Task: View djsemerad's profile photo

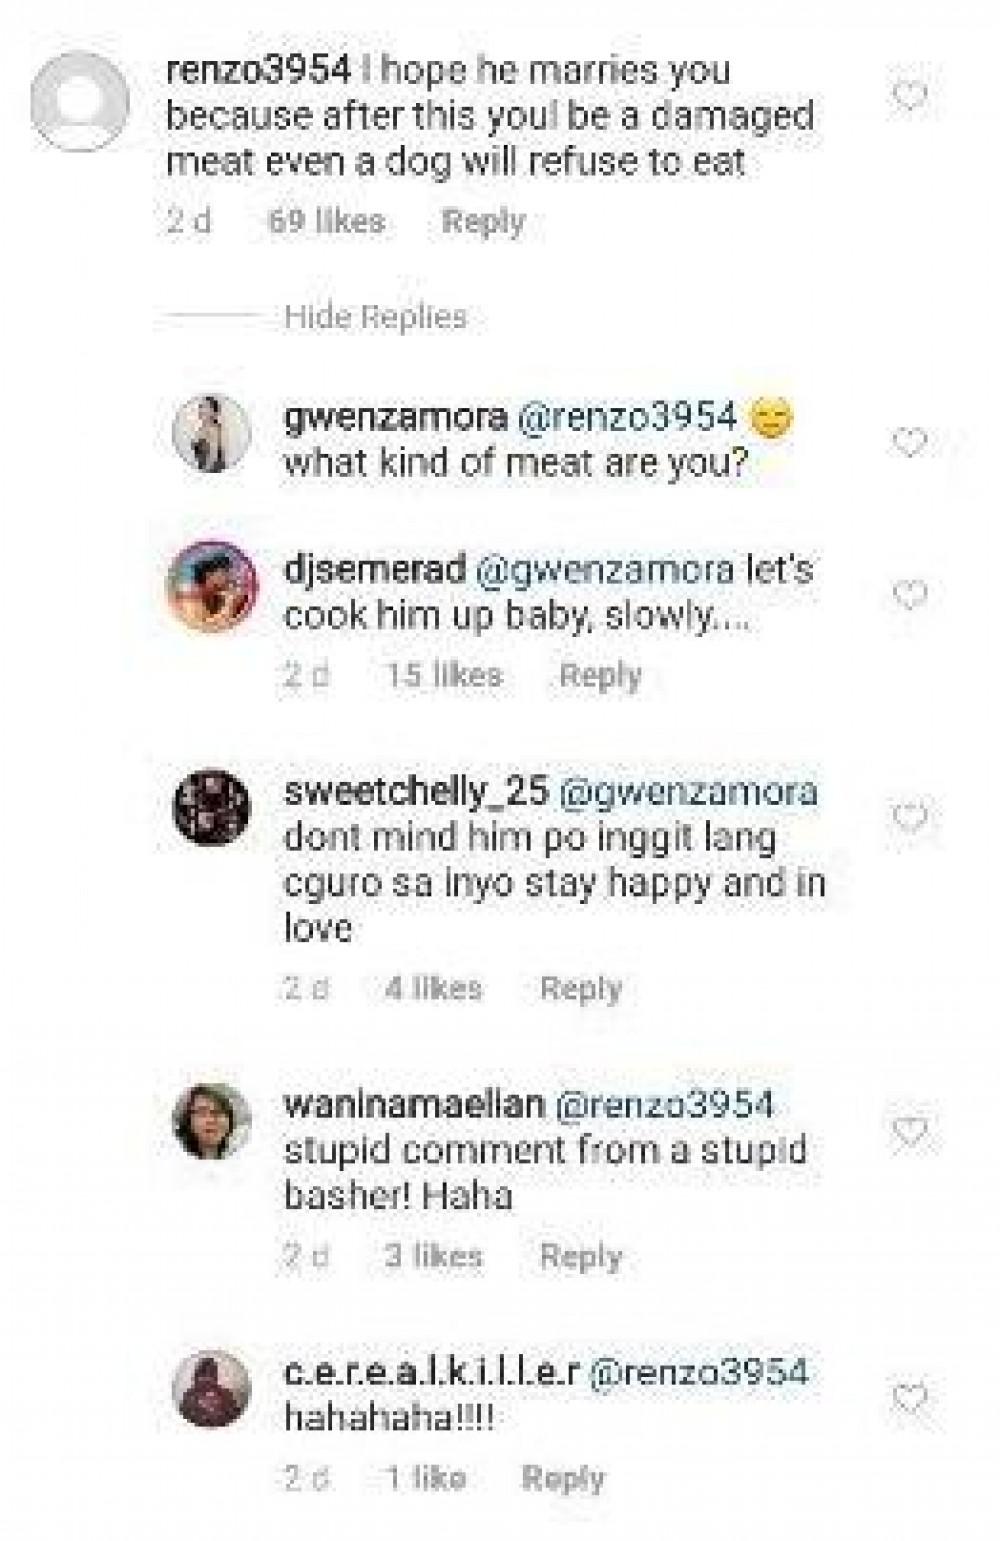Action: pyautogui.click(x=211, y=587)
